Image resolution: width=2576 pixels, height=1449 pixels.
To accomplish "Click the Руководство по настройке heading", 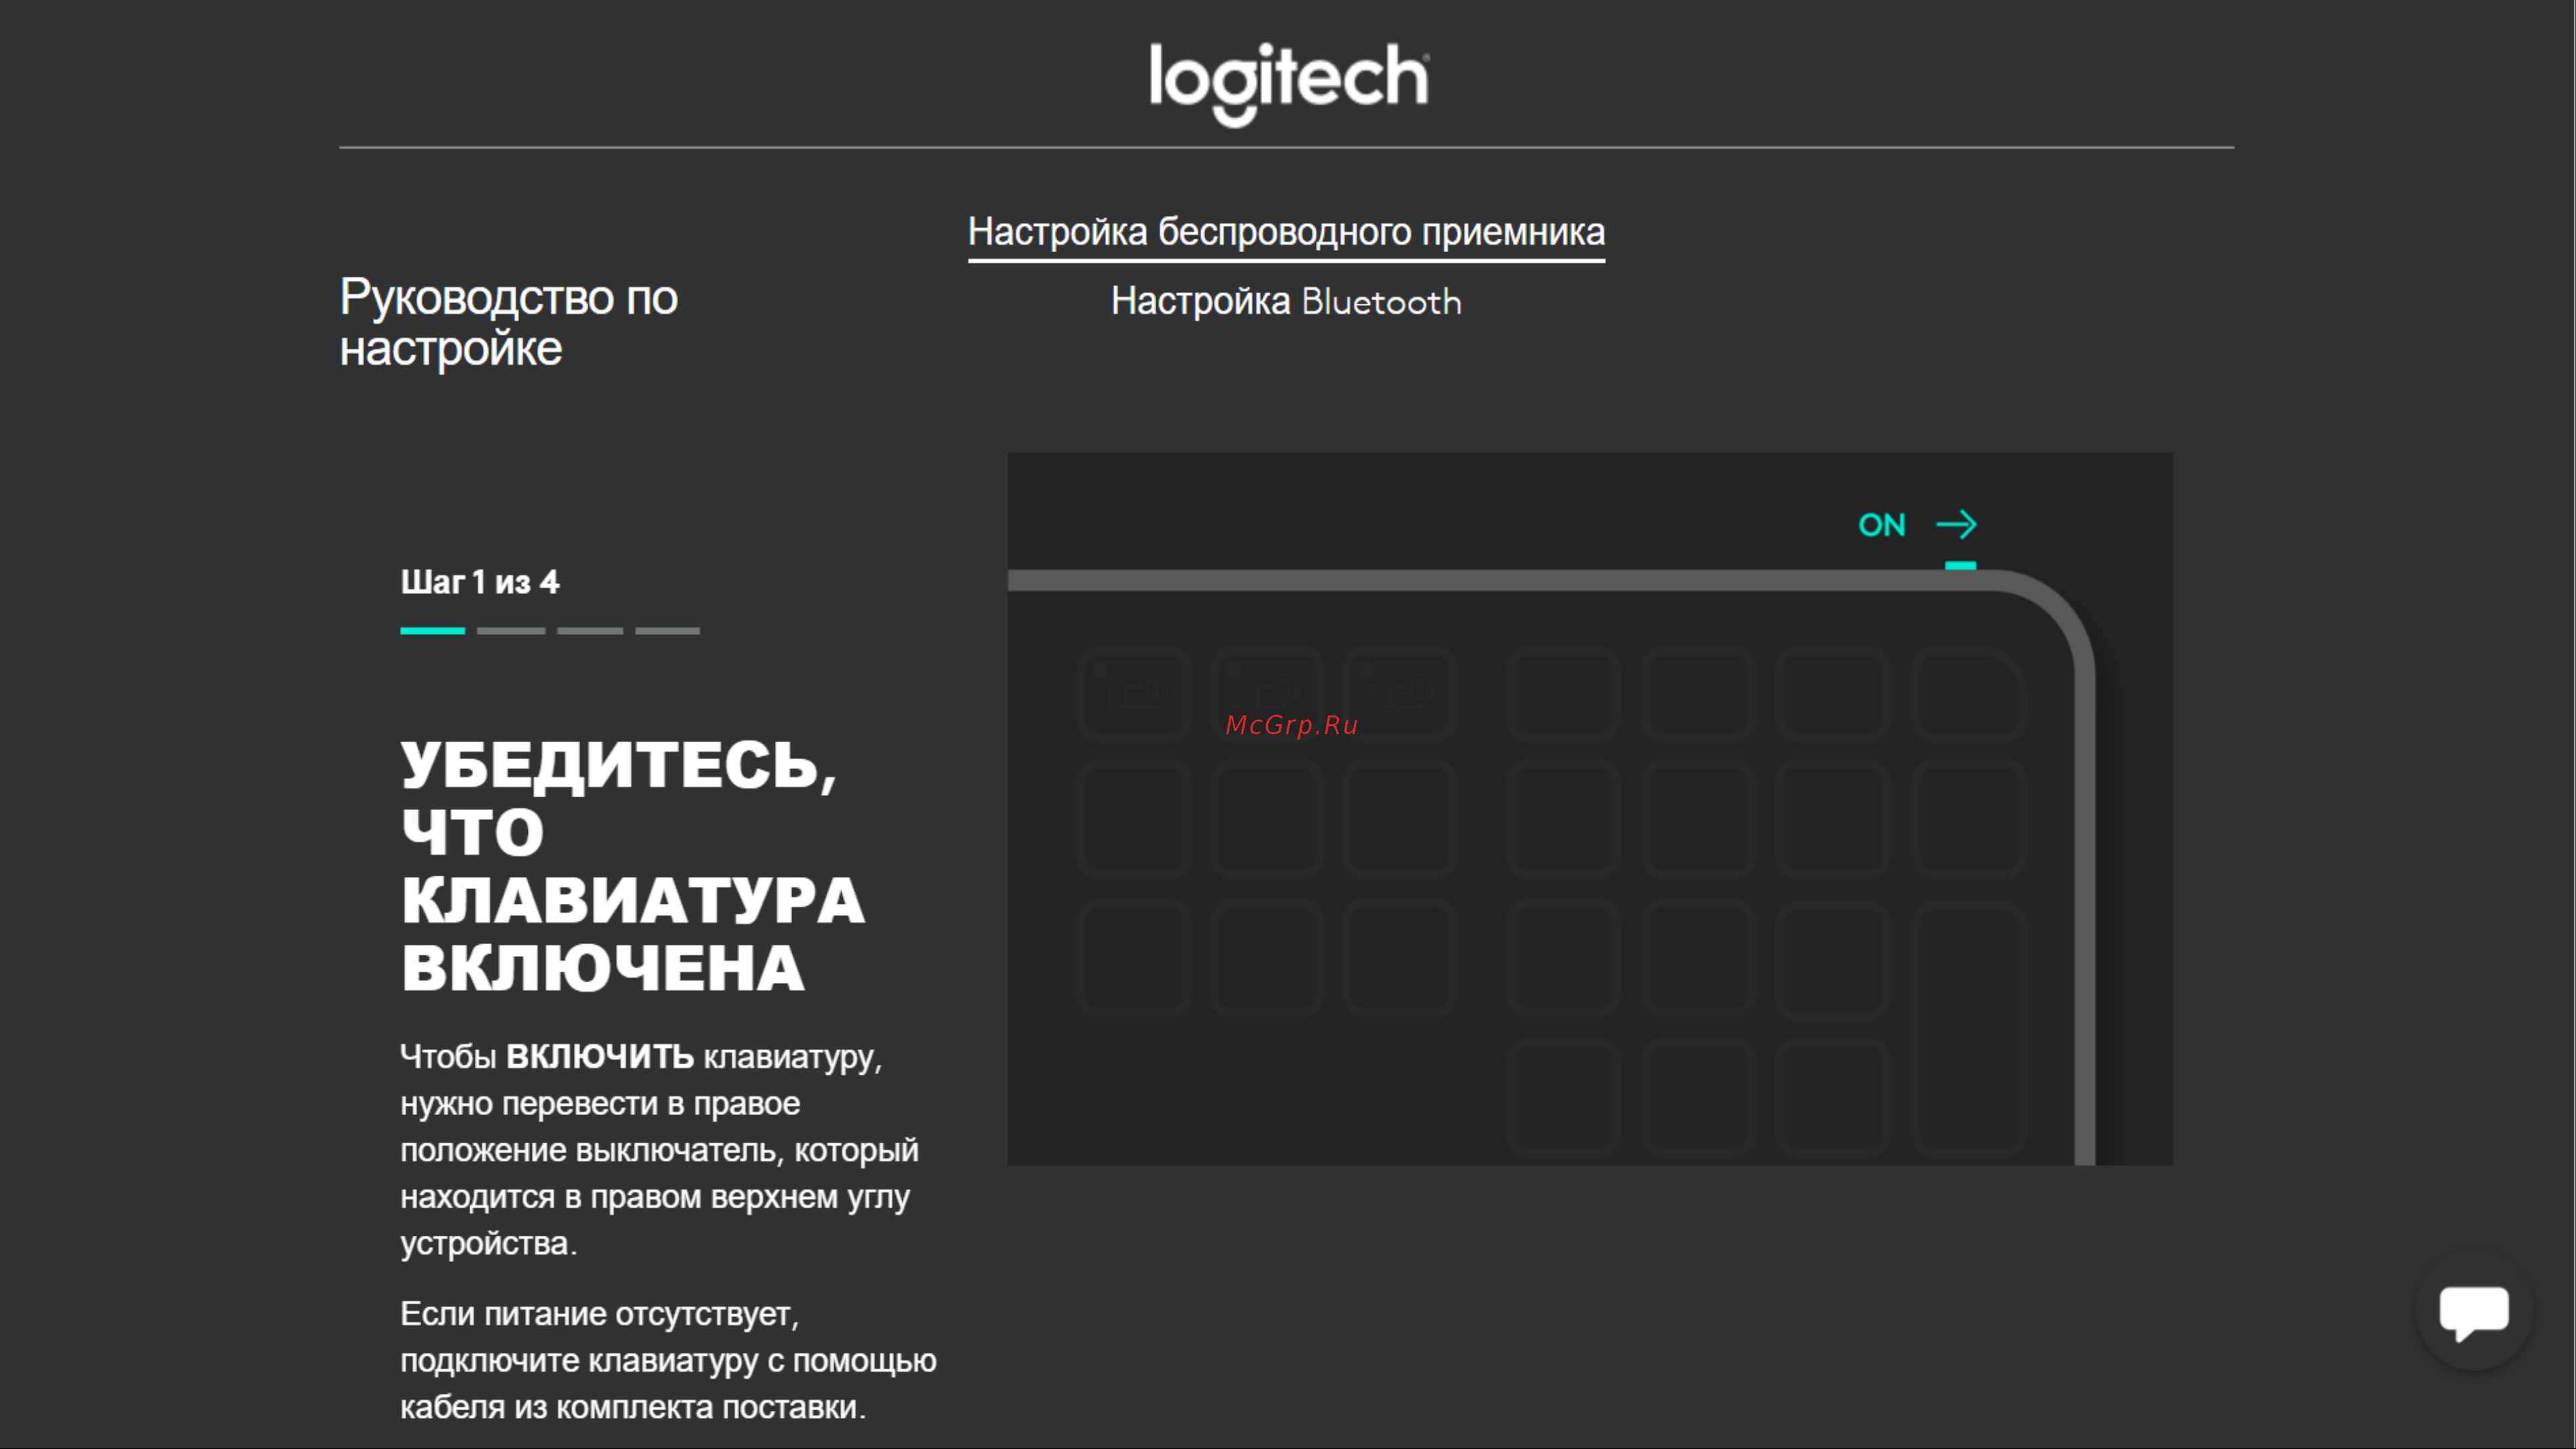I will pos(509,322).
